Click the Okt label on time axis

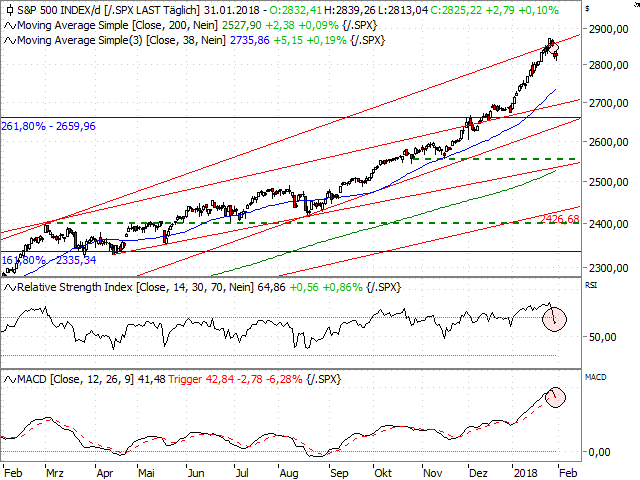click(x=383, y=473)
